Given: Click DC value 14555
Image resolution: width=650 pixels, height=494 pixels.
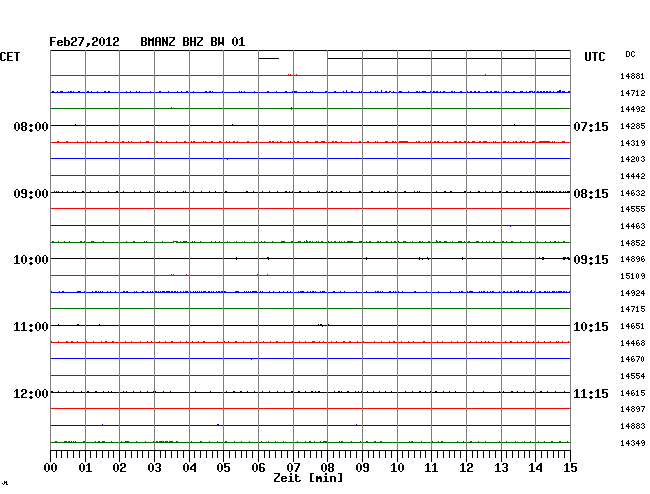Looking at the screenshot, I should [x=633, y=209].
